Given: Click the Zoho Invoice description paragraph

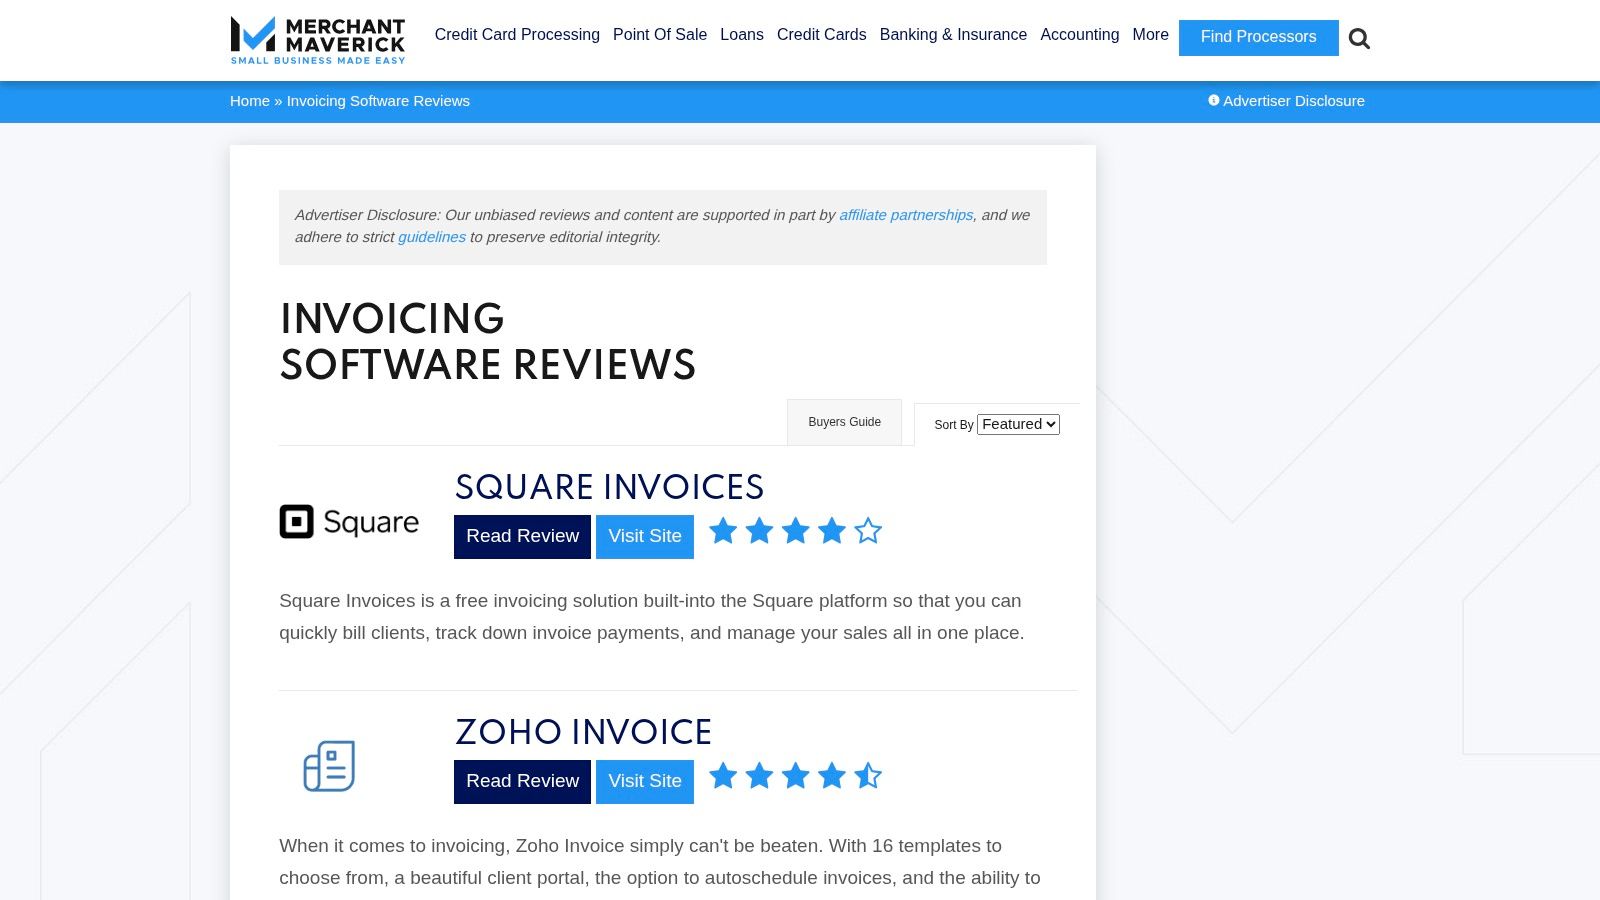Looking at the screenshot, I should (660, 862).
